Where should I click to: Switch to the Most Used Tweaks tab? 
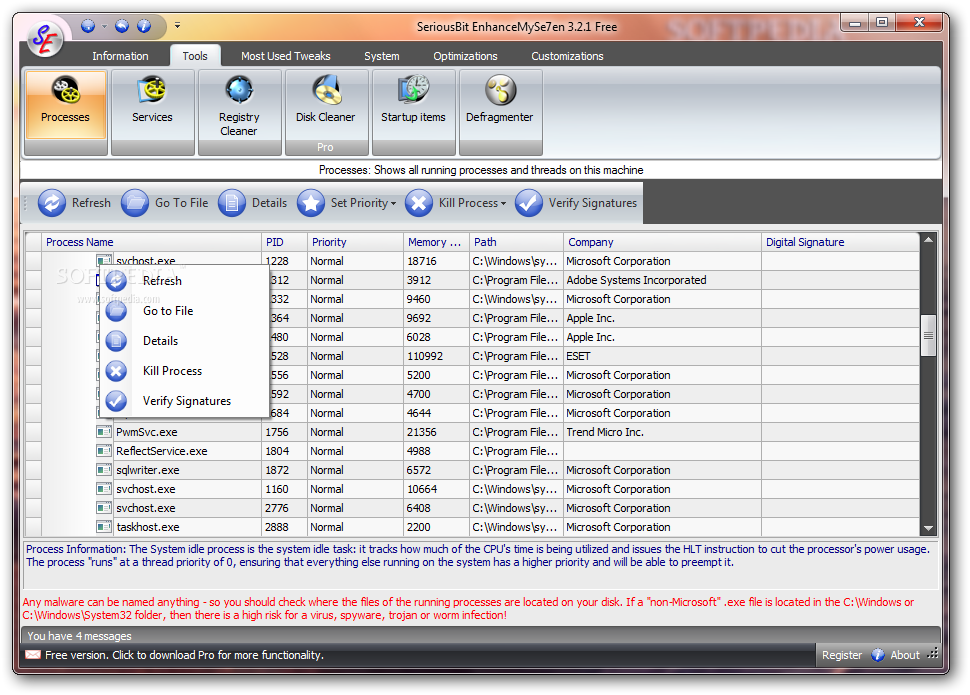(x=286, y=56)
